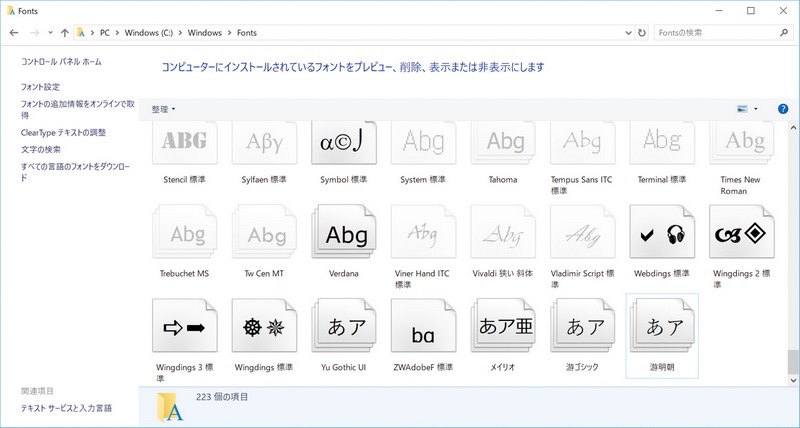Open the 整理 dropdown menu
Viewport: 800px width, 428px height.
pyautogui.click(x=163, y=109)
